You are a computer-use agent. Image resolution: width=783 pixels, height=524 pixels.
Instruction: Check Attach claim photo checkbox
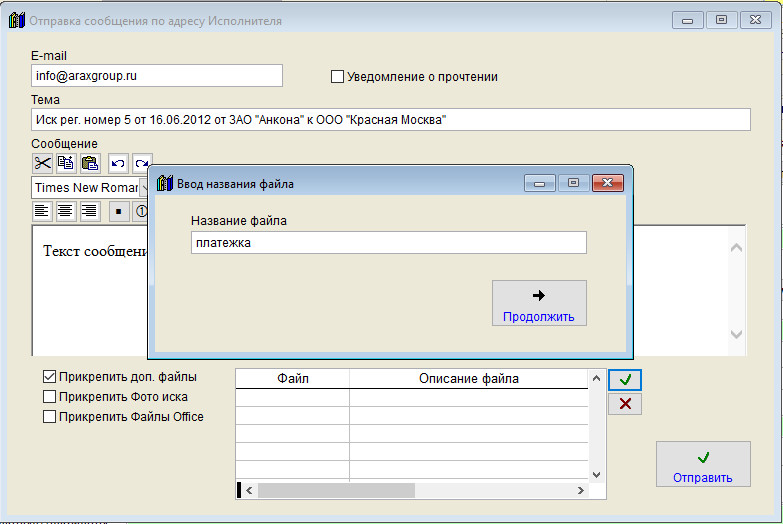point(49,397)
